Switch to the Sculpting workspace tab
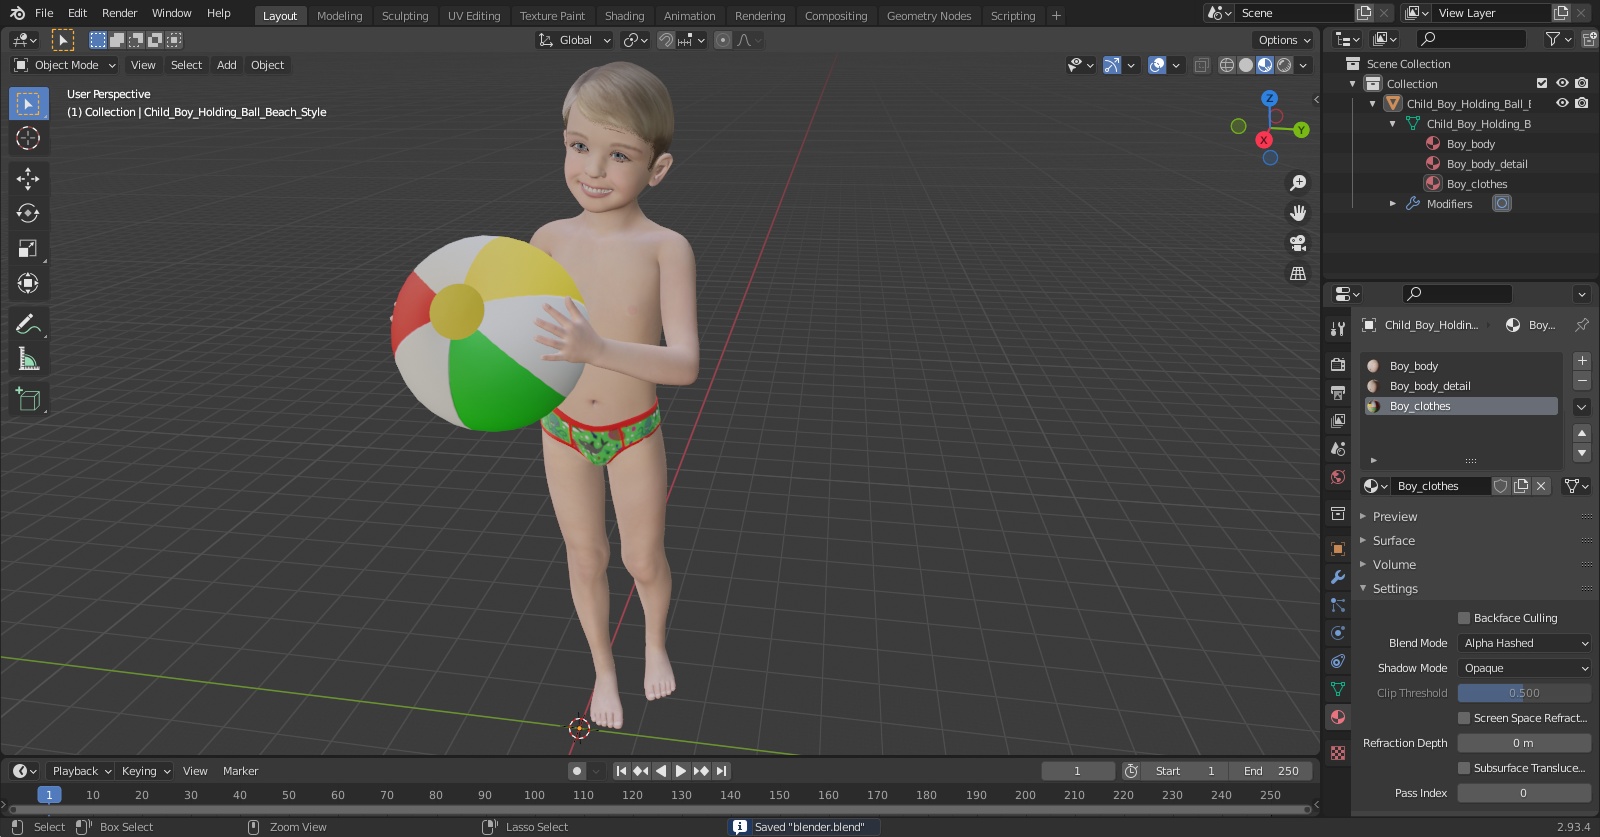The width and height of the screenshot is (1600, 837). pyautogui.click(x=405, y=16)
